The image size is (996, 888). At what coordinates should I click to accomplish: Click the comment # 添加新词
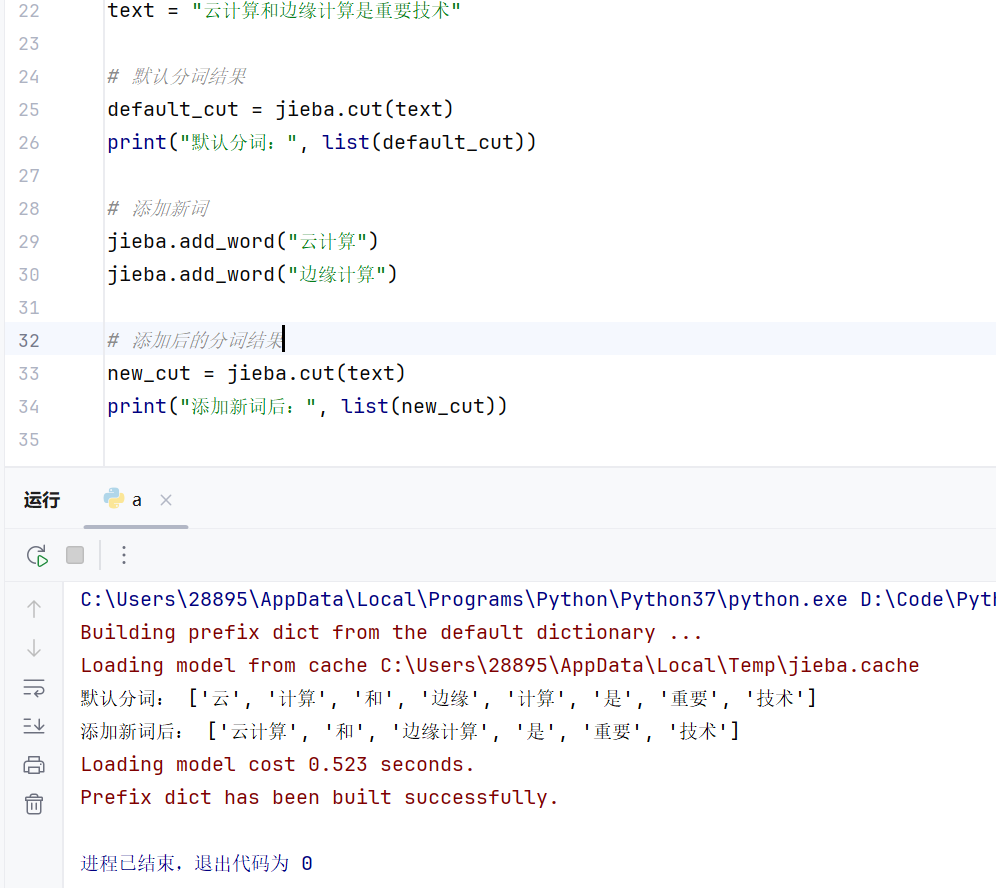(158, 209)
